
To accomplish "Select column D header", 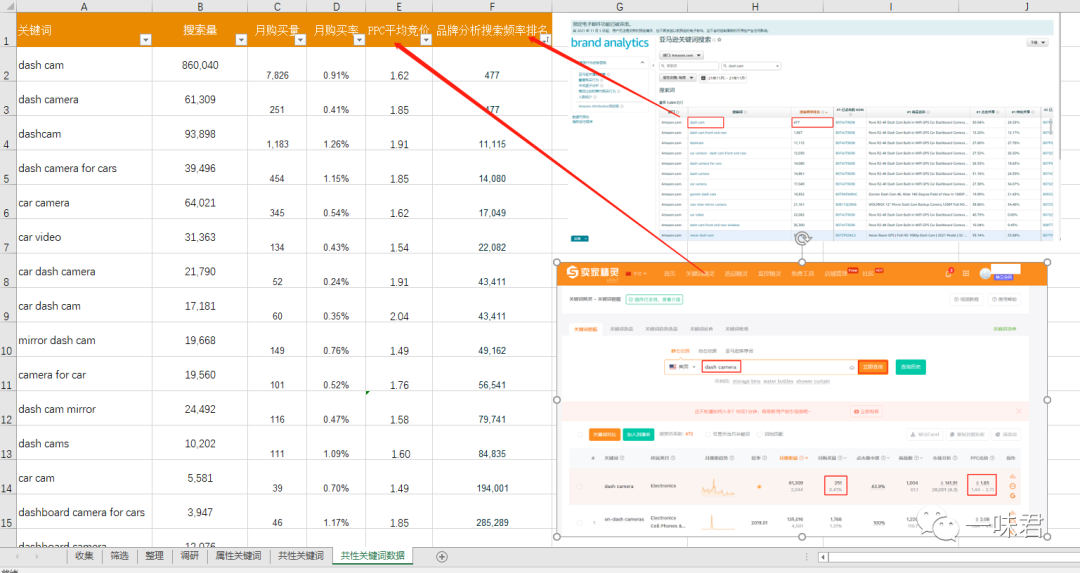I will point(336,6).
